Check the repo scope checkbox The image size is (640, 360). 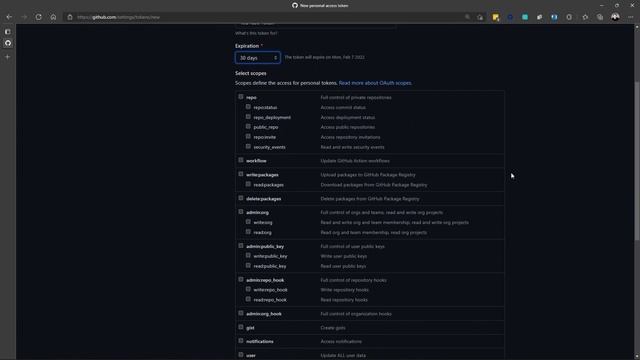241,97
